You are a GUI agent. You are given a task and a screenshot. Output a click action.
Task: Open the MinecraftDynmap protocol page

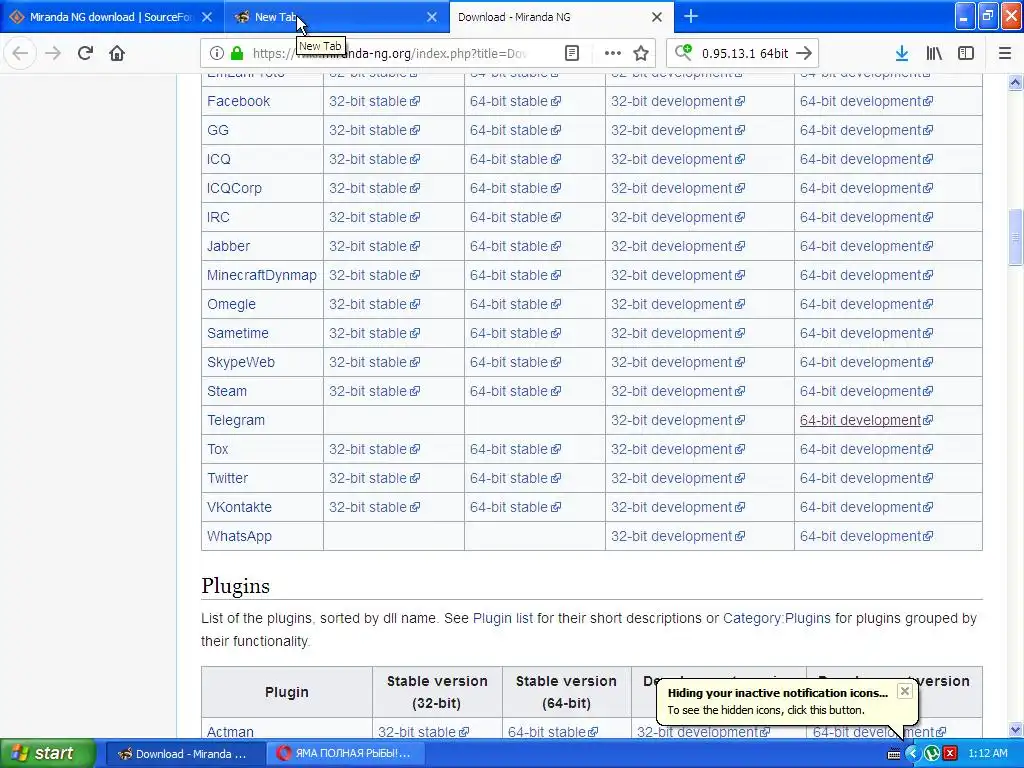tap(262, 275)
